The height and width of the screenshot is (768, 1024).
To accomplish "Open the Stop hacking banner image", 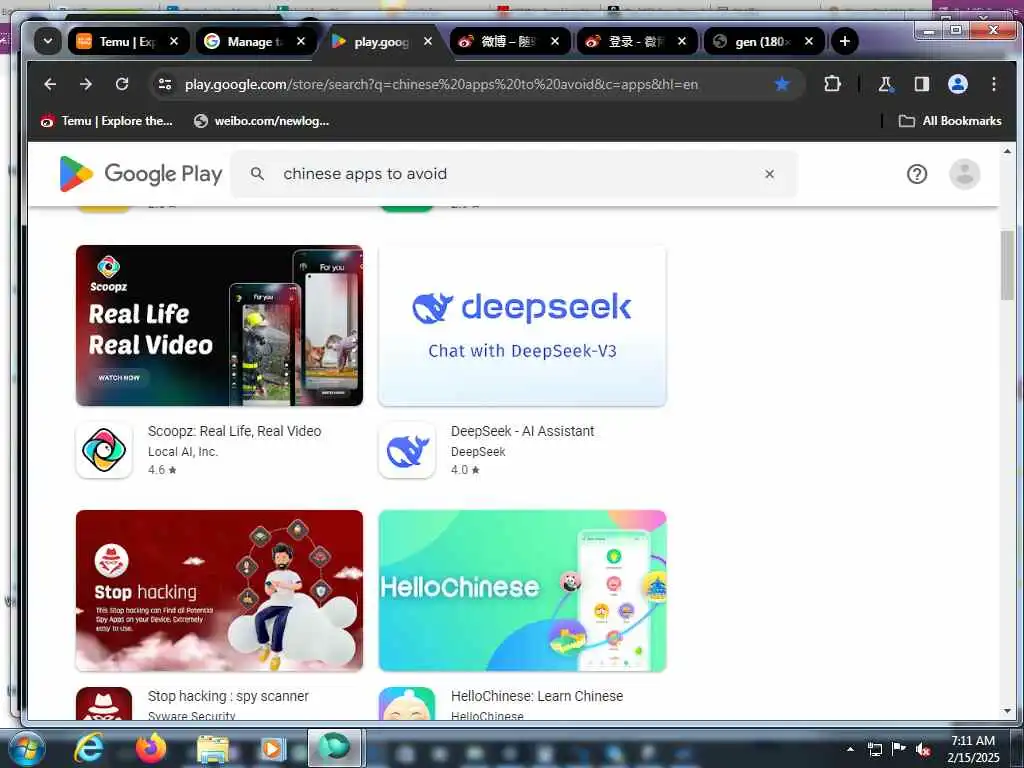I will click(219, 590).
